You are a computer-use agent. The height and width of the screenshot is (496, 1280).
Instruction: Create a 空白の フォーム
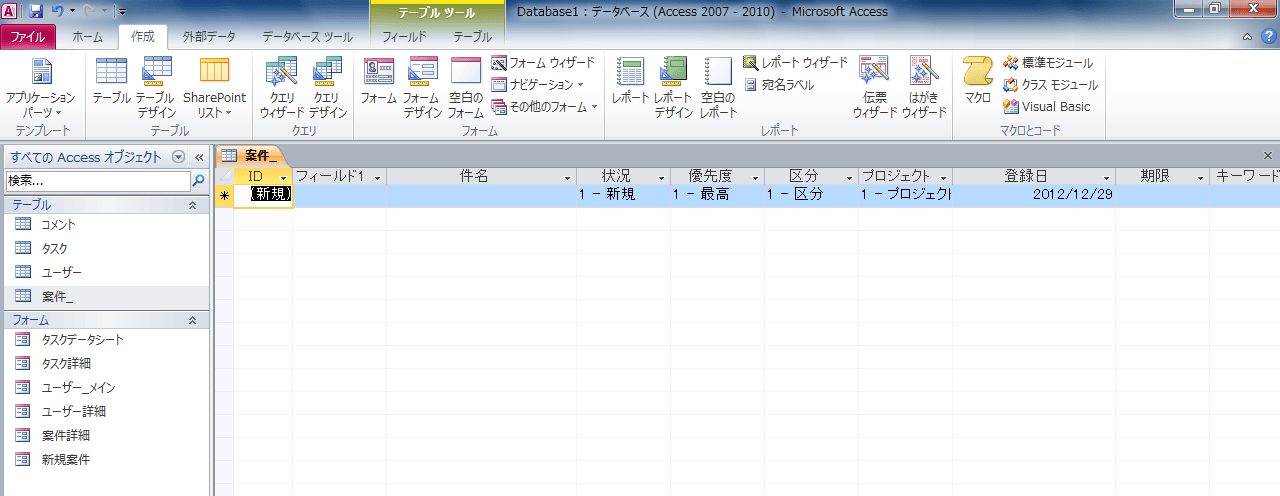click(x=466, y=88)
